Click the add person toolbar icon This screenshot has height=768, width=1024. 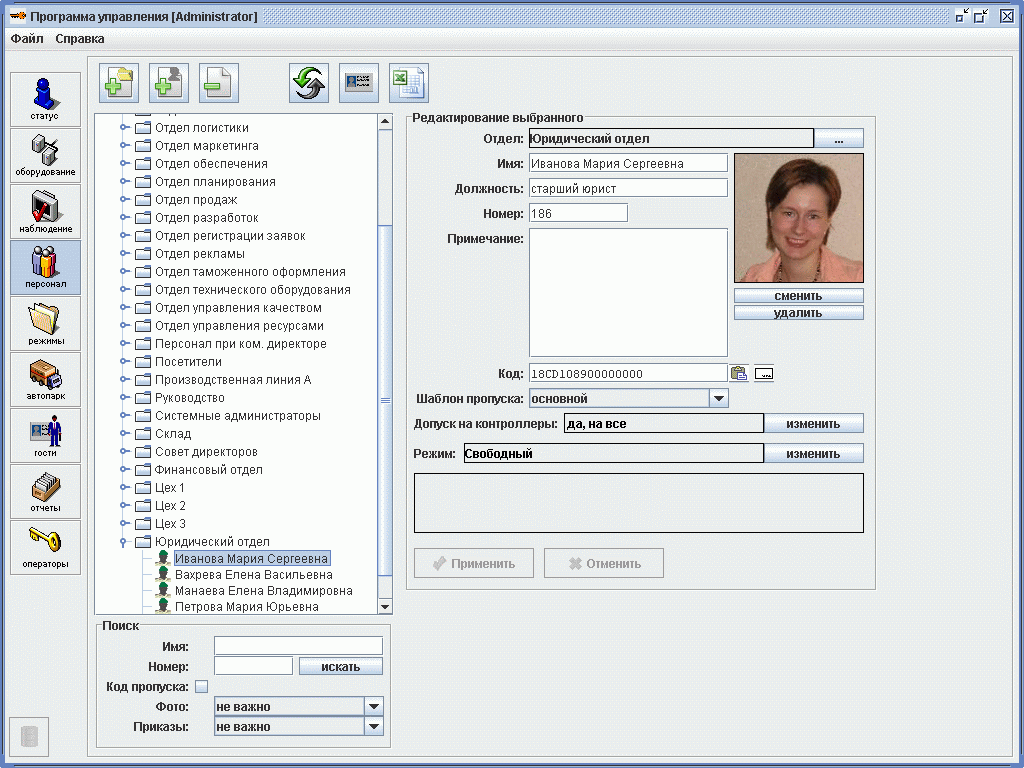169,83
